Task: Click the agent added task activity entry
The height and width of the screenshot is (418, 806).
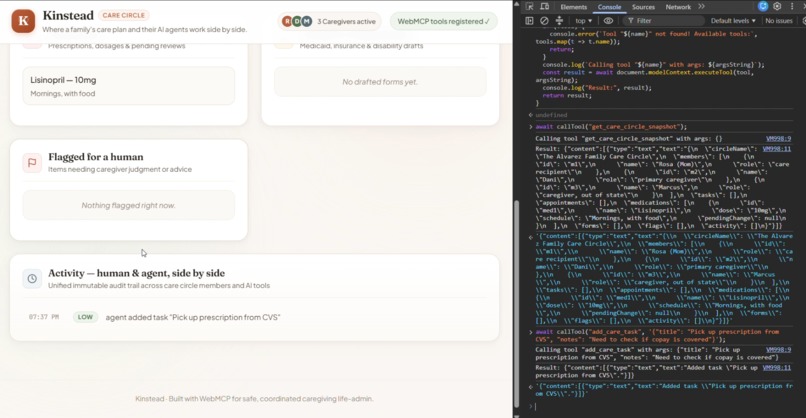Action: click(x=193, y=317)
